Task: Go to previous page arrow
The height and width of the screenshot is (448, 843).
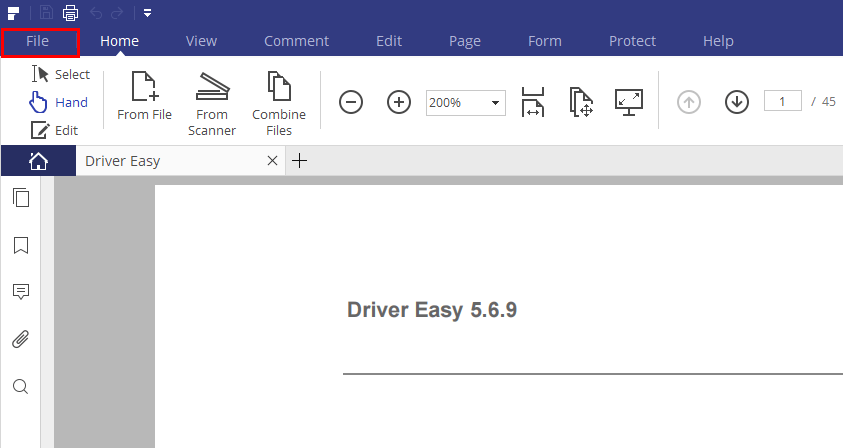Action: (689, 102)
